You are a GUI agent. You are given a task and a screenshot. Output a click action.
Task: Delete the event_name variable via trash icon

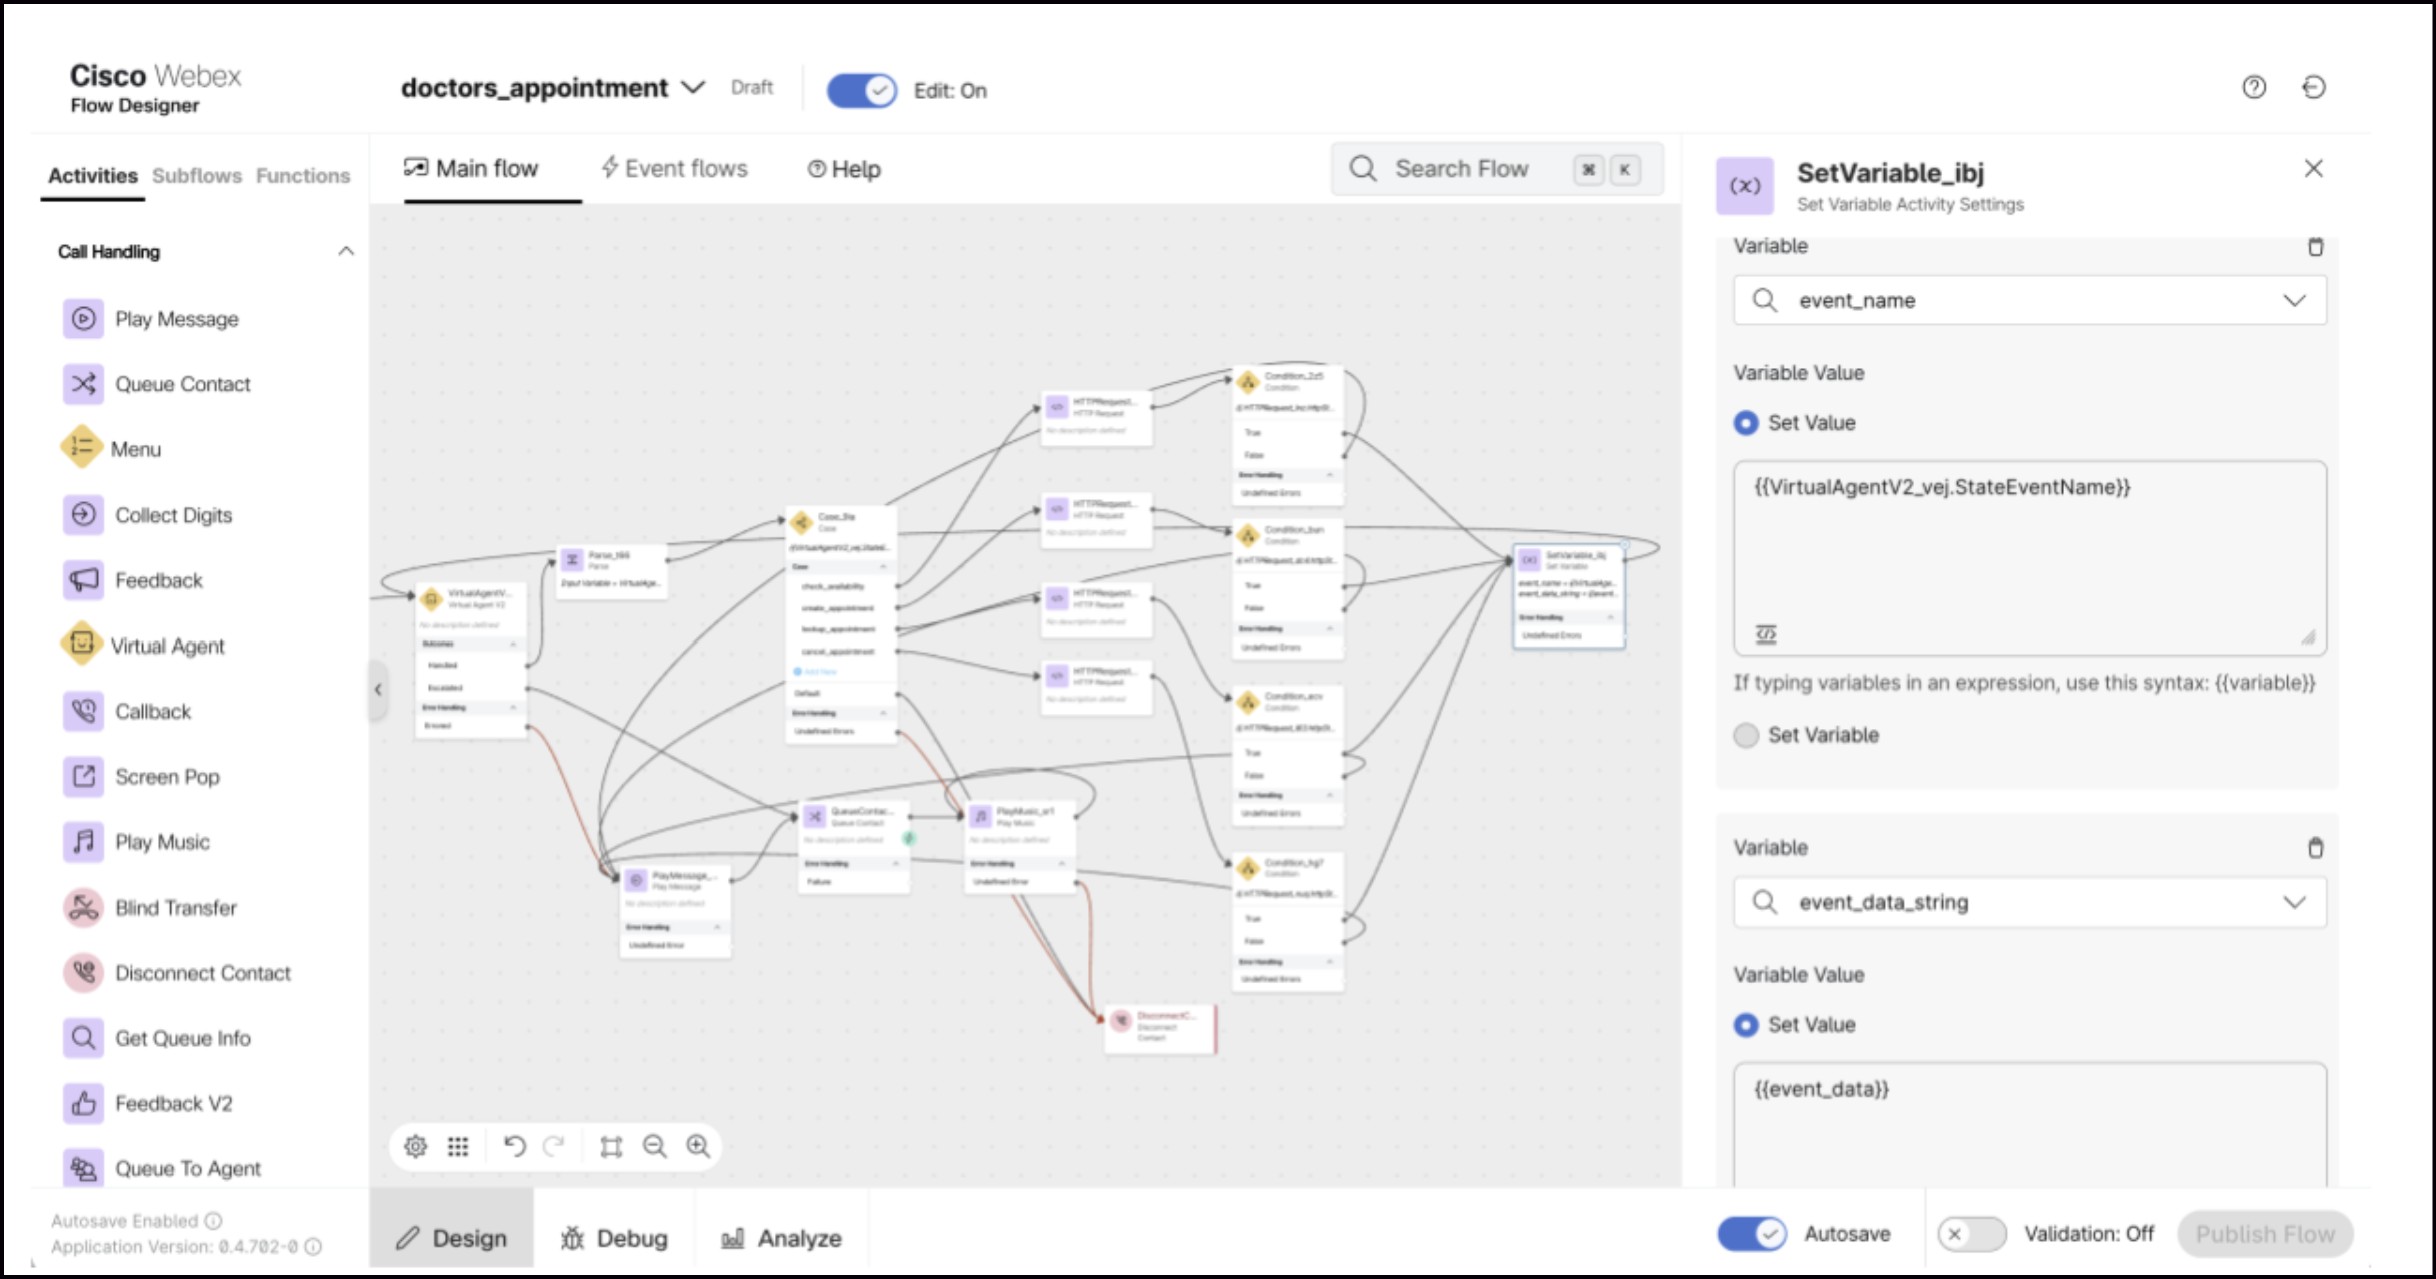tap(2315, 247)
